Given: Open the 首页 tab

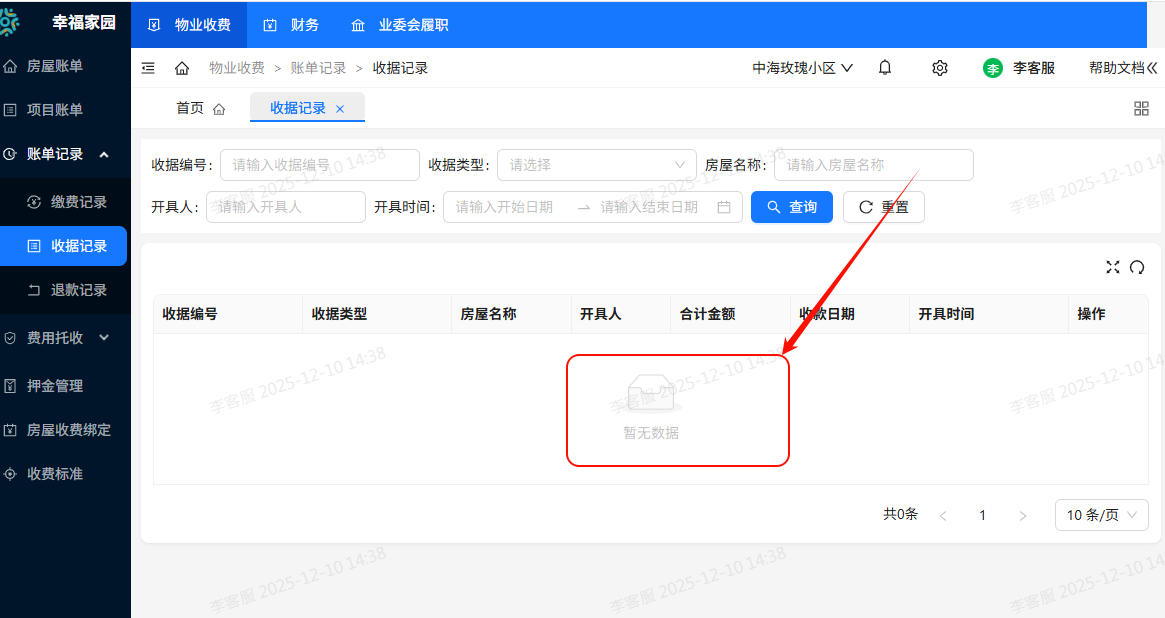Looking at the screenshot, I should point(189,107).
